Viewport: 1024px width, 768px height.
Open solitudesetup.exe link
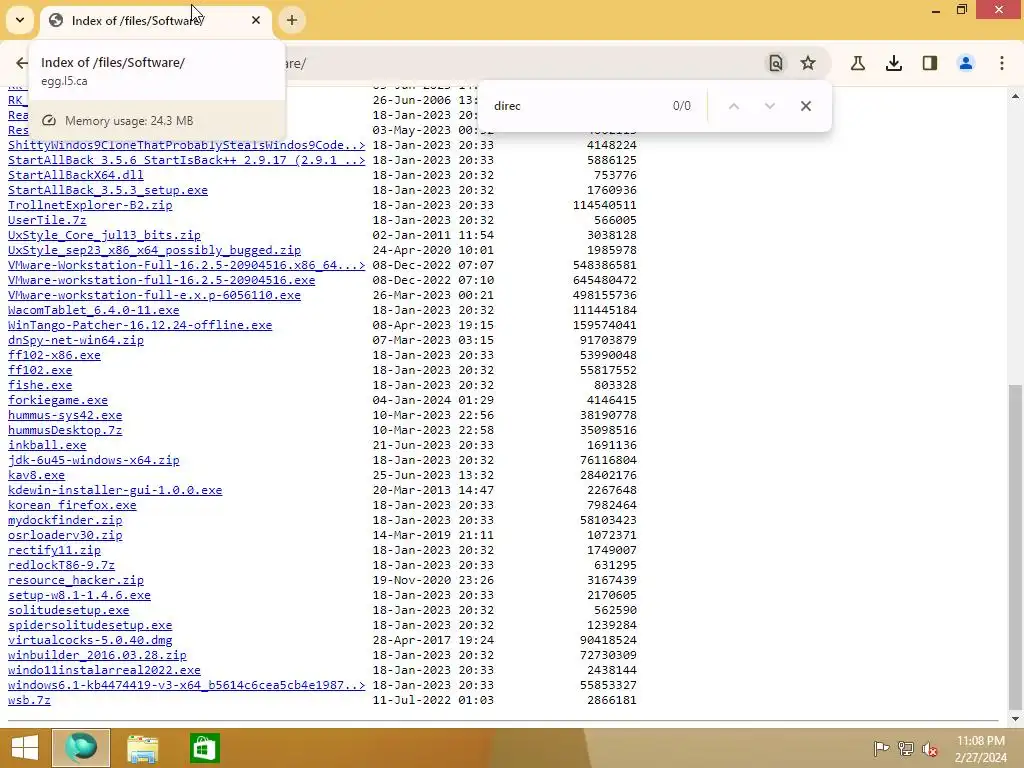pyautogui.click(x=69, y=611)
